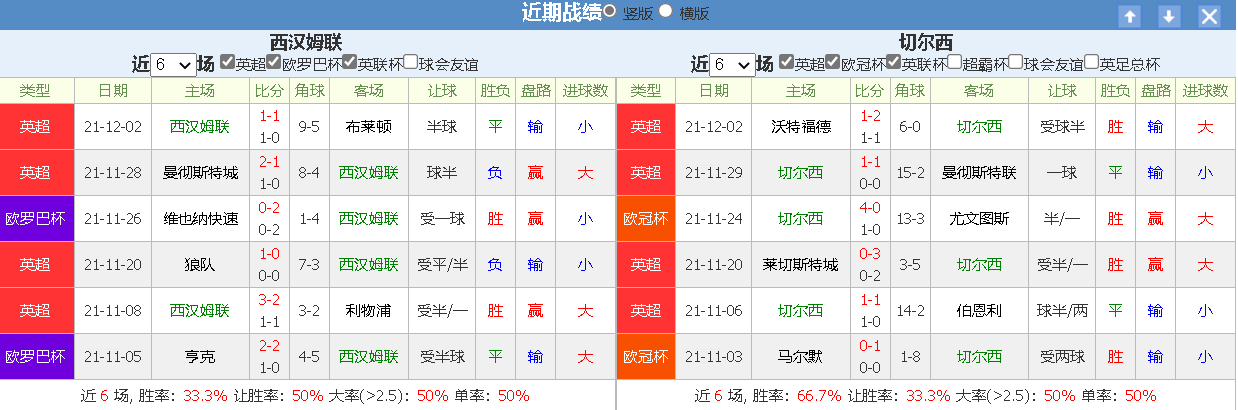Select the 竖版 radio button
Viewport: 1238px width, 410px height.
611,11
